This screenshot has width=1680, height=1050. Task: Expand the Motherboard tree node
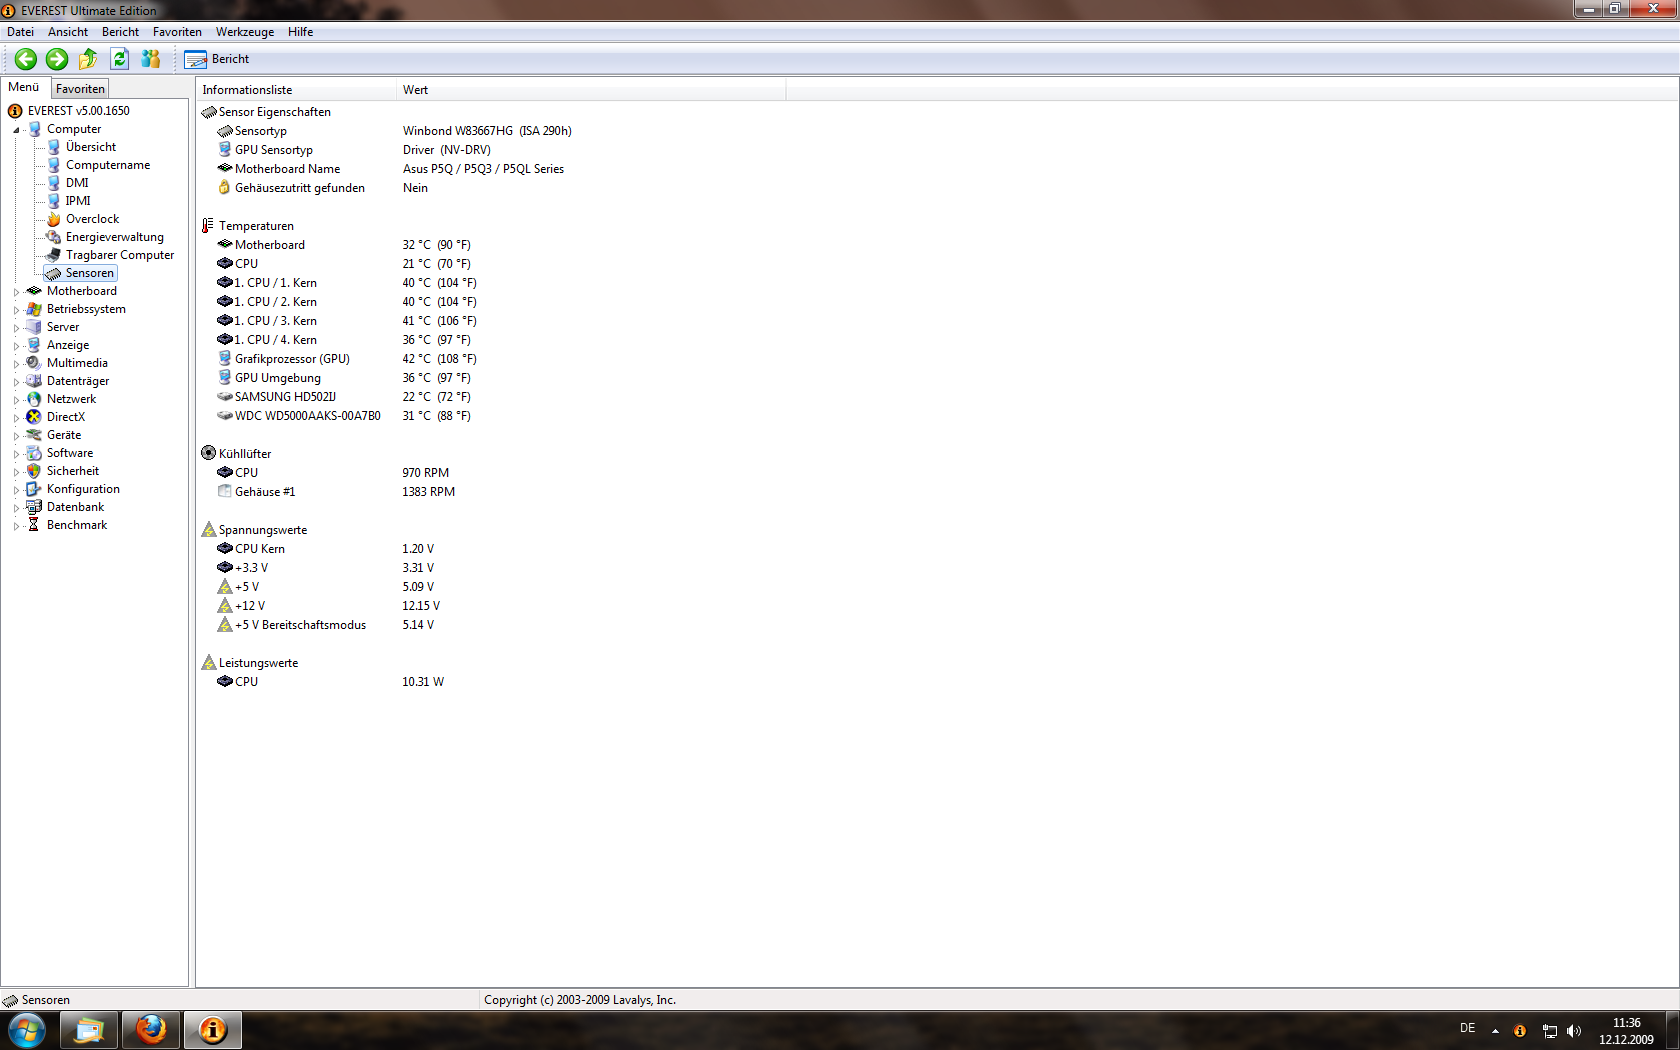[x=16, y=292]
